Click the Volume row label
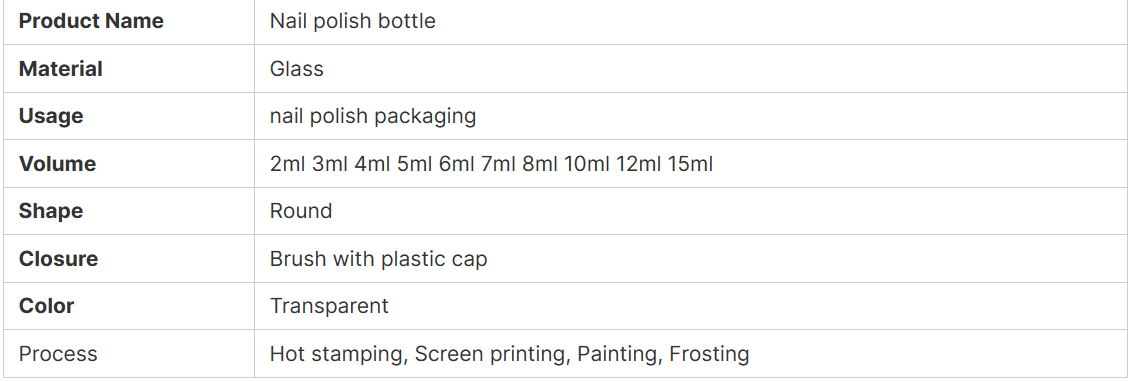 pyautogui.click(x=57, y=164)
